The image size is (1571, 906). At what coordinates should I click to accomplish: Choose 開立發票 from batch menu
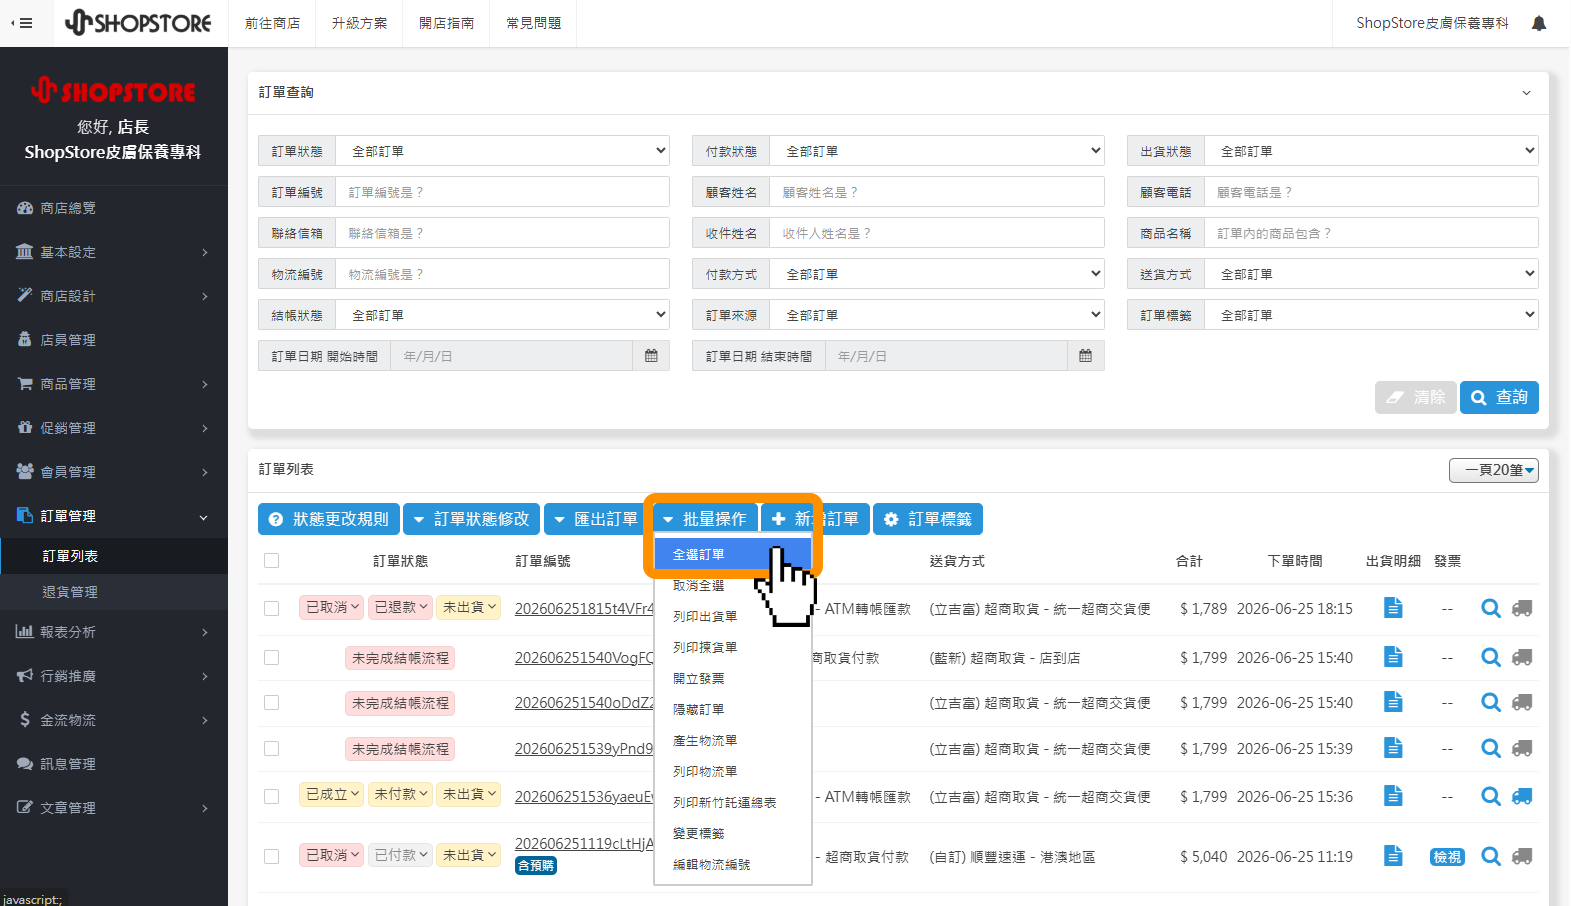[732, 678]
